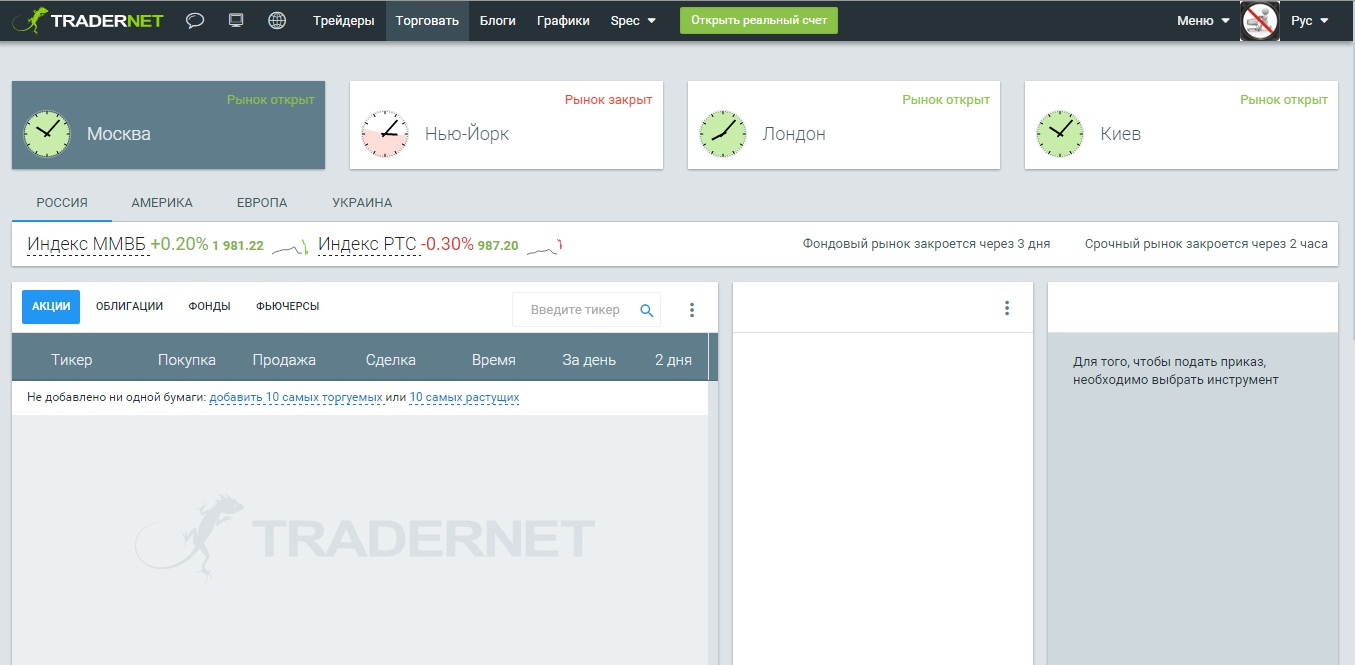Viewport: 1355px width, 665px height.
Task: Click the -0.30% RTS change value
Action: pos(447,244)
